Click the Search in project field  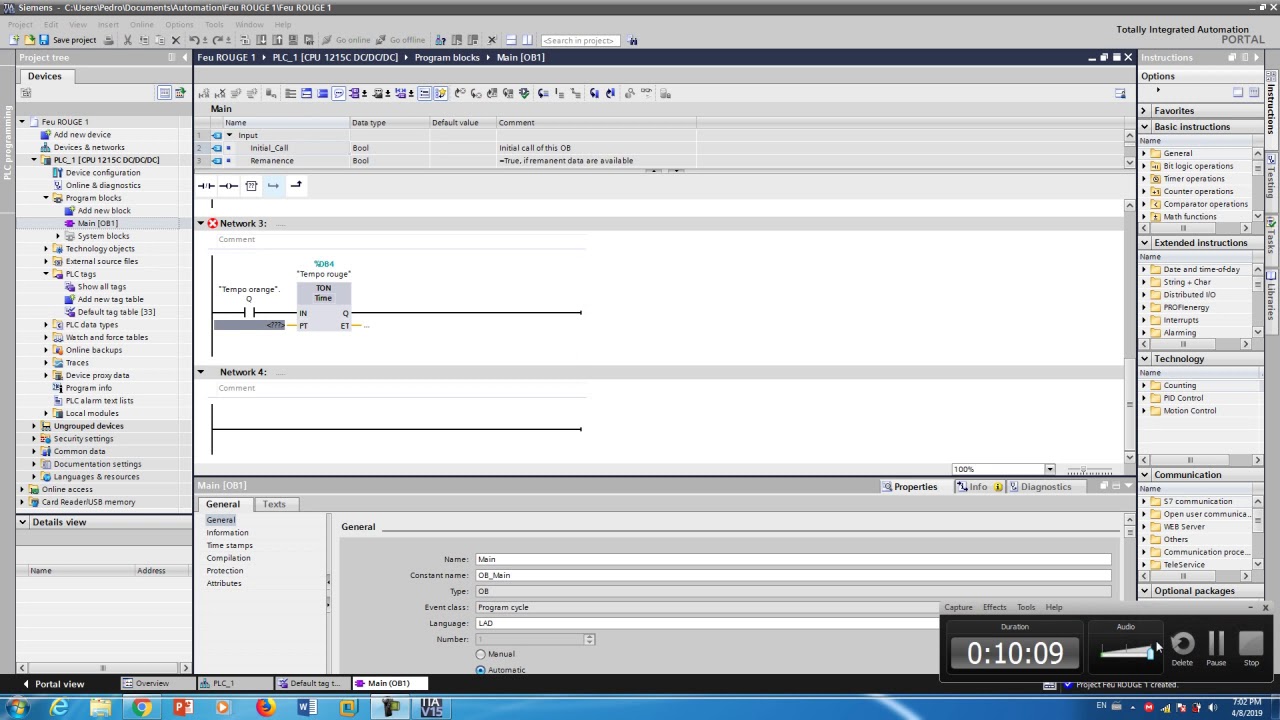pos(578,40)
